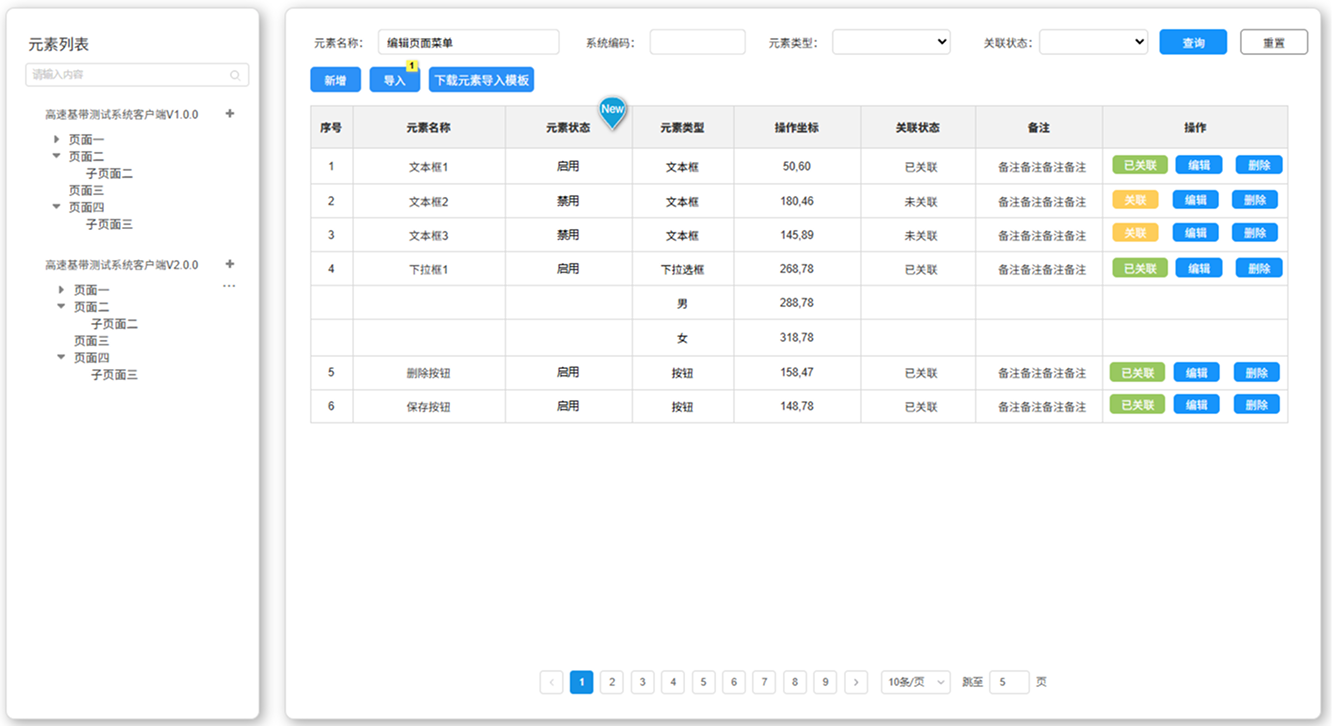Image resolution: width=1332 pixels, height=726 pixels.
Task: Expand 页面一 under V2.0.0 tree
Action: pyautogui.click(x=62, y=290)
